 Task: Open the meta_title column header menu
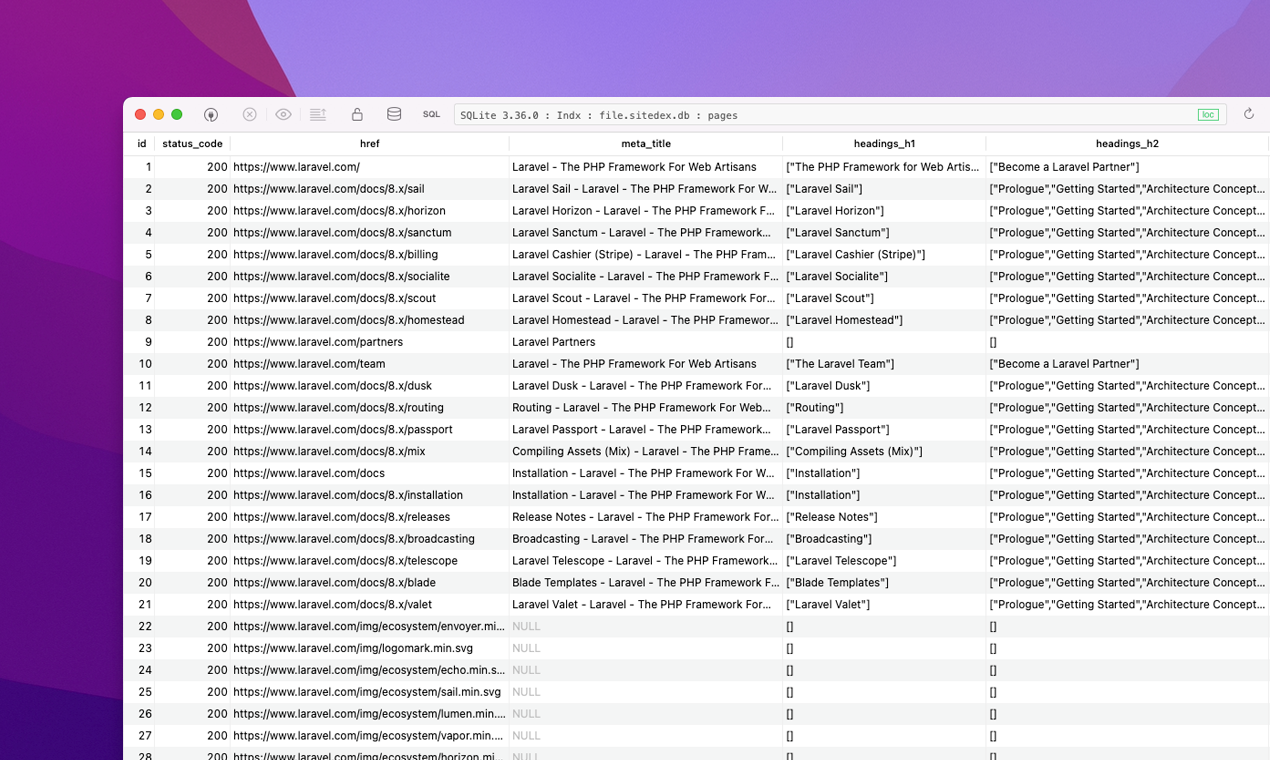click(646, 143)
